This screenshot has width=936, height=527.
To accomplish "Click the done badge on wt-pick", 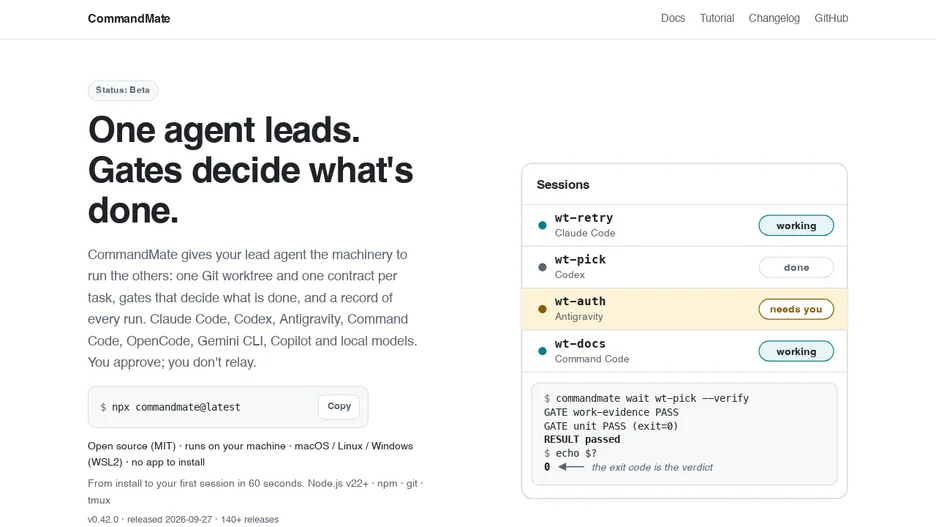I will (x=796, y=267).
